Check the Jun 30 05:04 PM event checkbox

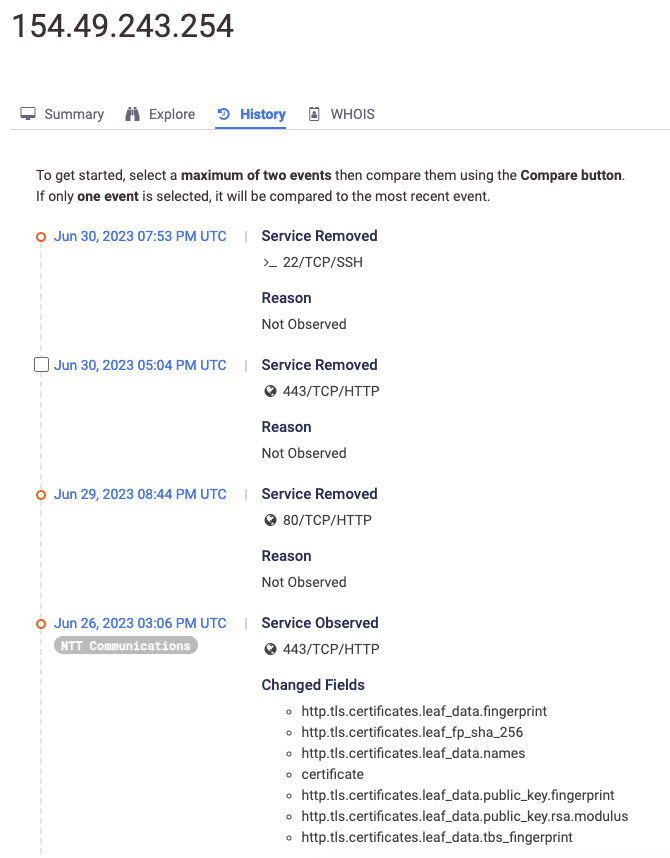[41, 365]
